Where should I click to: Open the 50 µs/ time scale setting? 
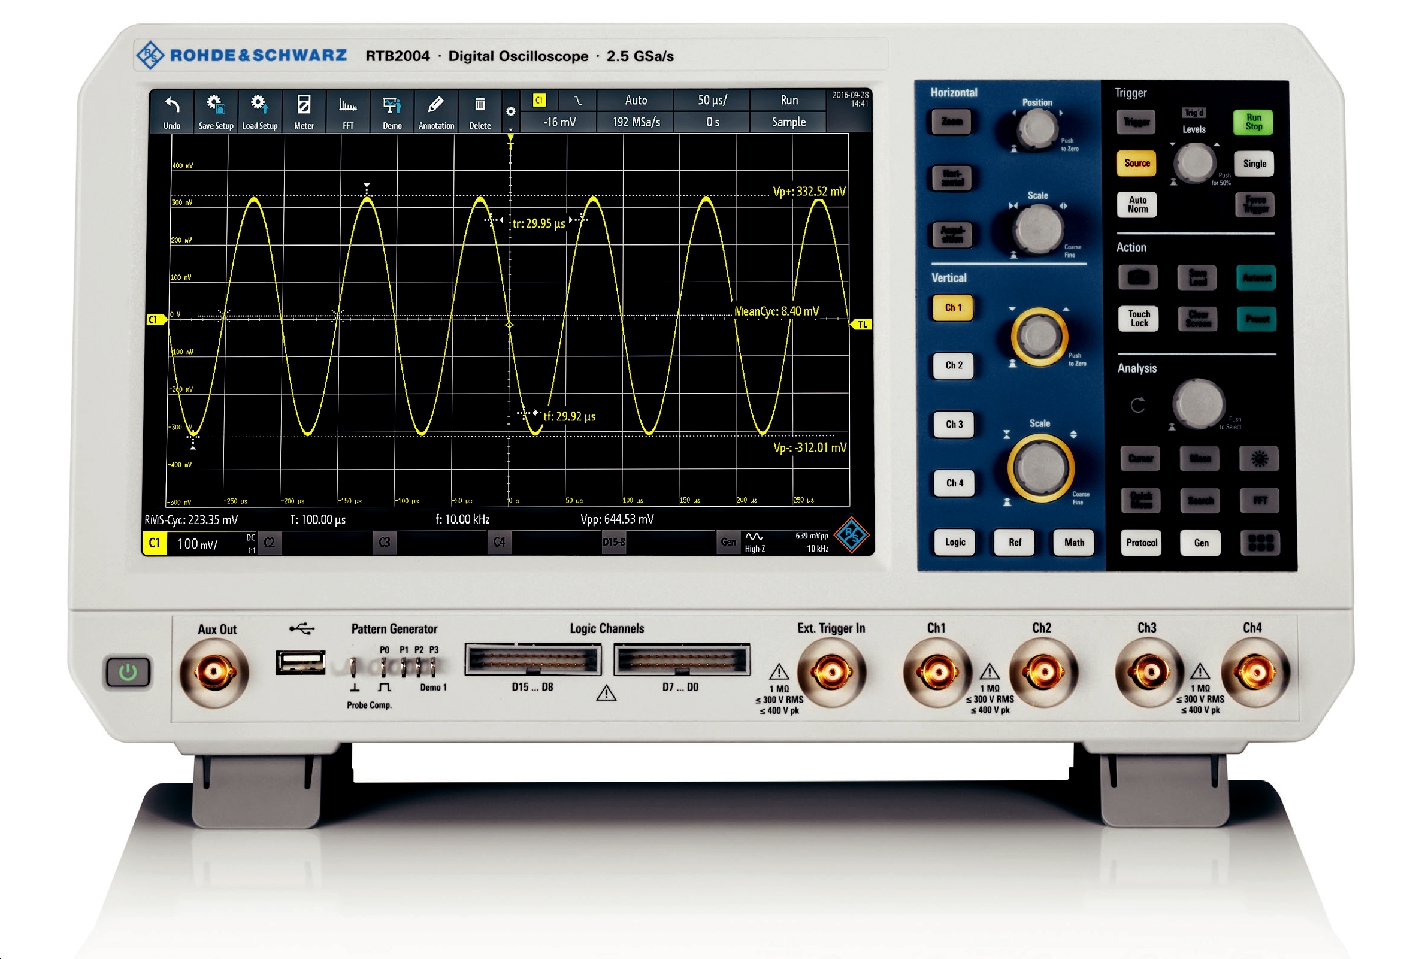[x=712, y=100]
